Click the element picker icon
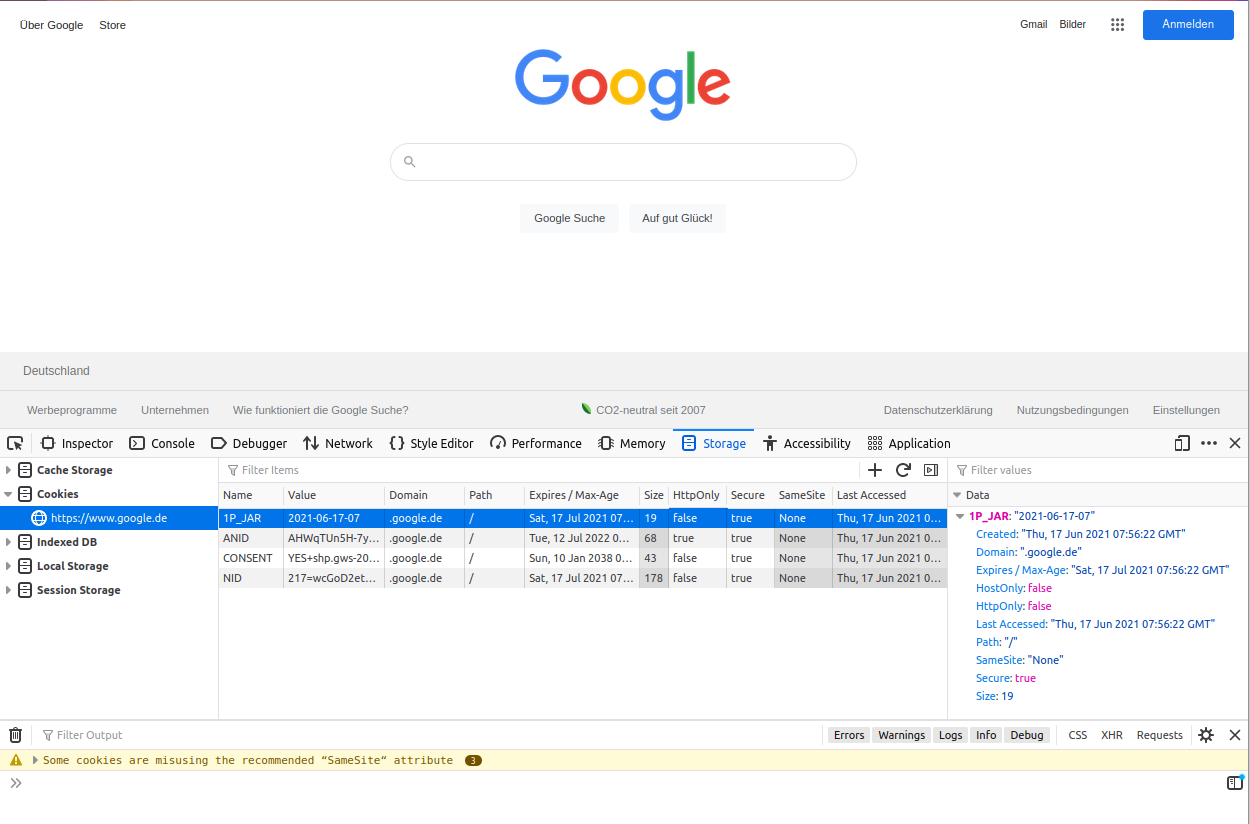1250x824 pixels. pos(15,443)
